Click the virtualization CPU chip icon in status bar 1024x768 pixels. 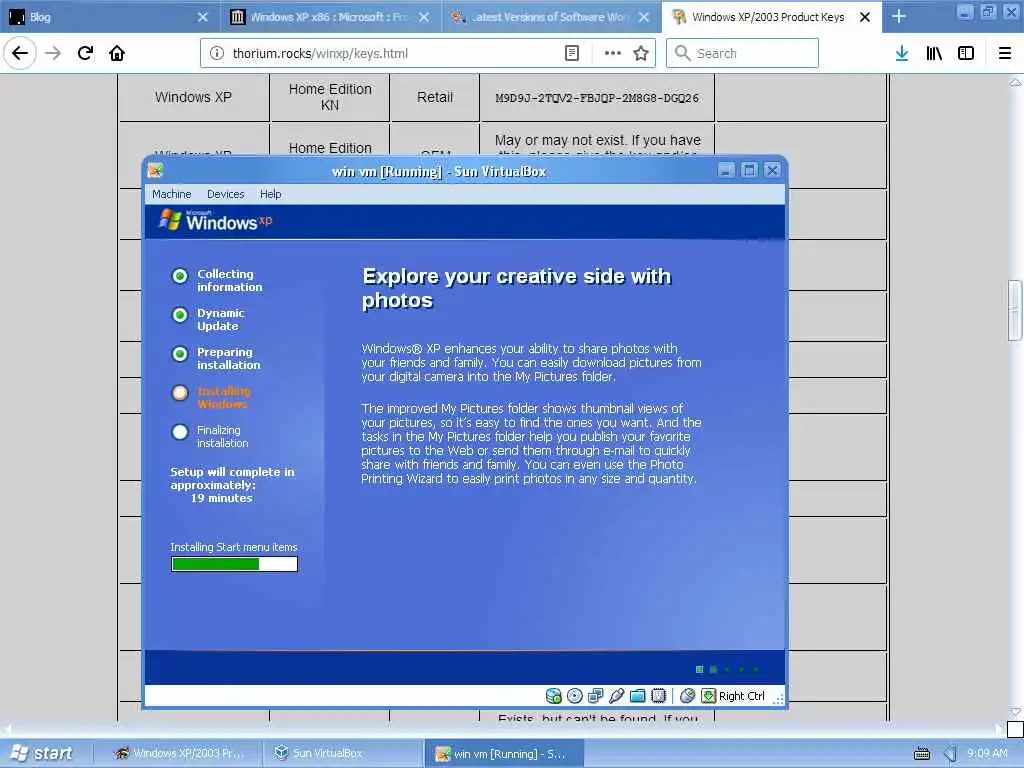click(658, 696)
